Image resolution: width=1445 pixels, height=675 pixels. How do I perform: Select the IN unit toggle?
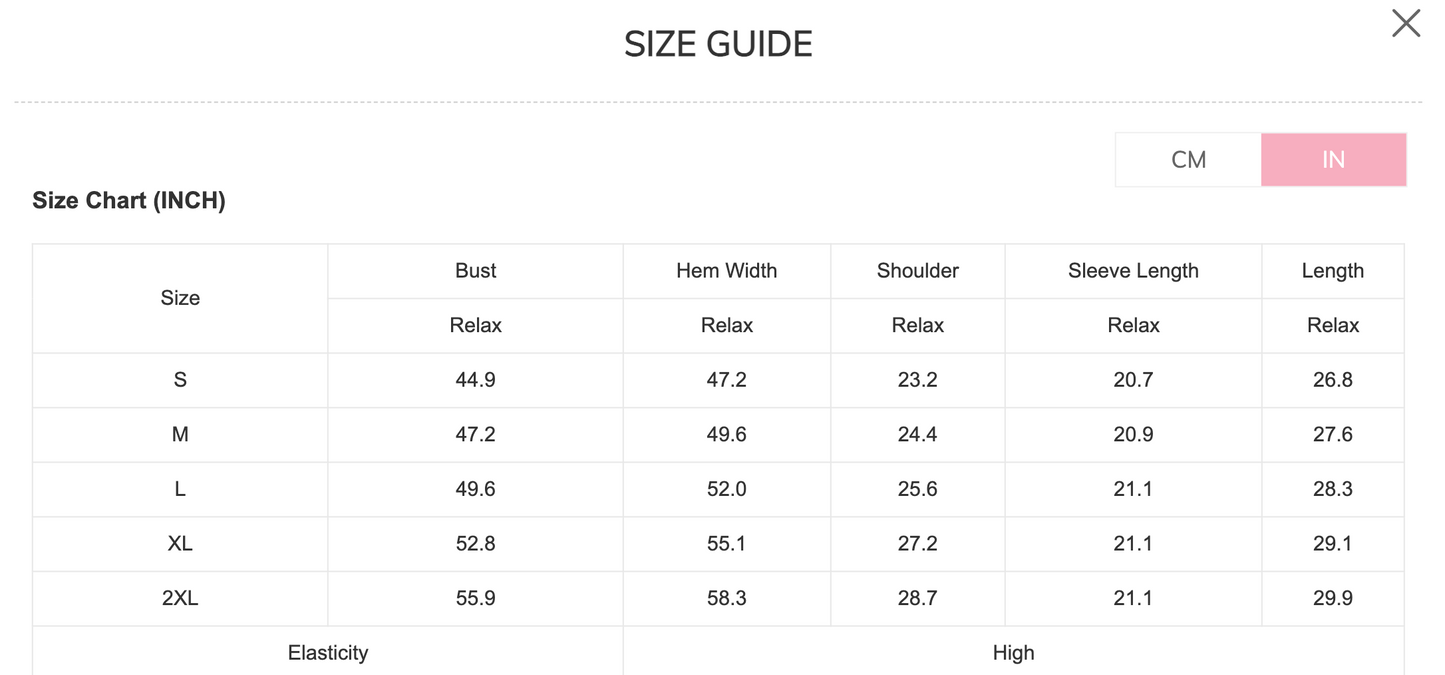coord(1333,160)
